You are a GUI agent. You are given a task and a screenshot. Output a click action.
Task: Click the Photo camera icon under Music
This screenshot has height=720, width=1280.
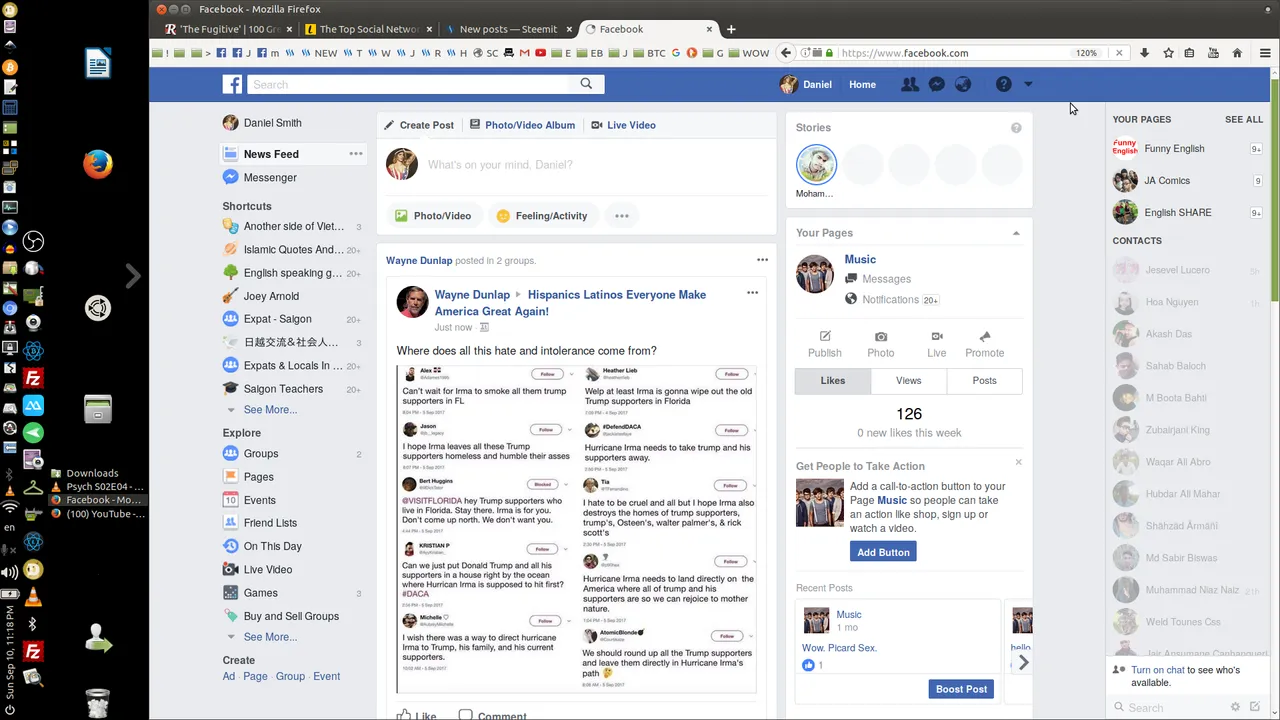tap(881, 337)
